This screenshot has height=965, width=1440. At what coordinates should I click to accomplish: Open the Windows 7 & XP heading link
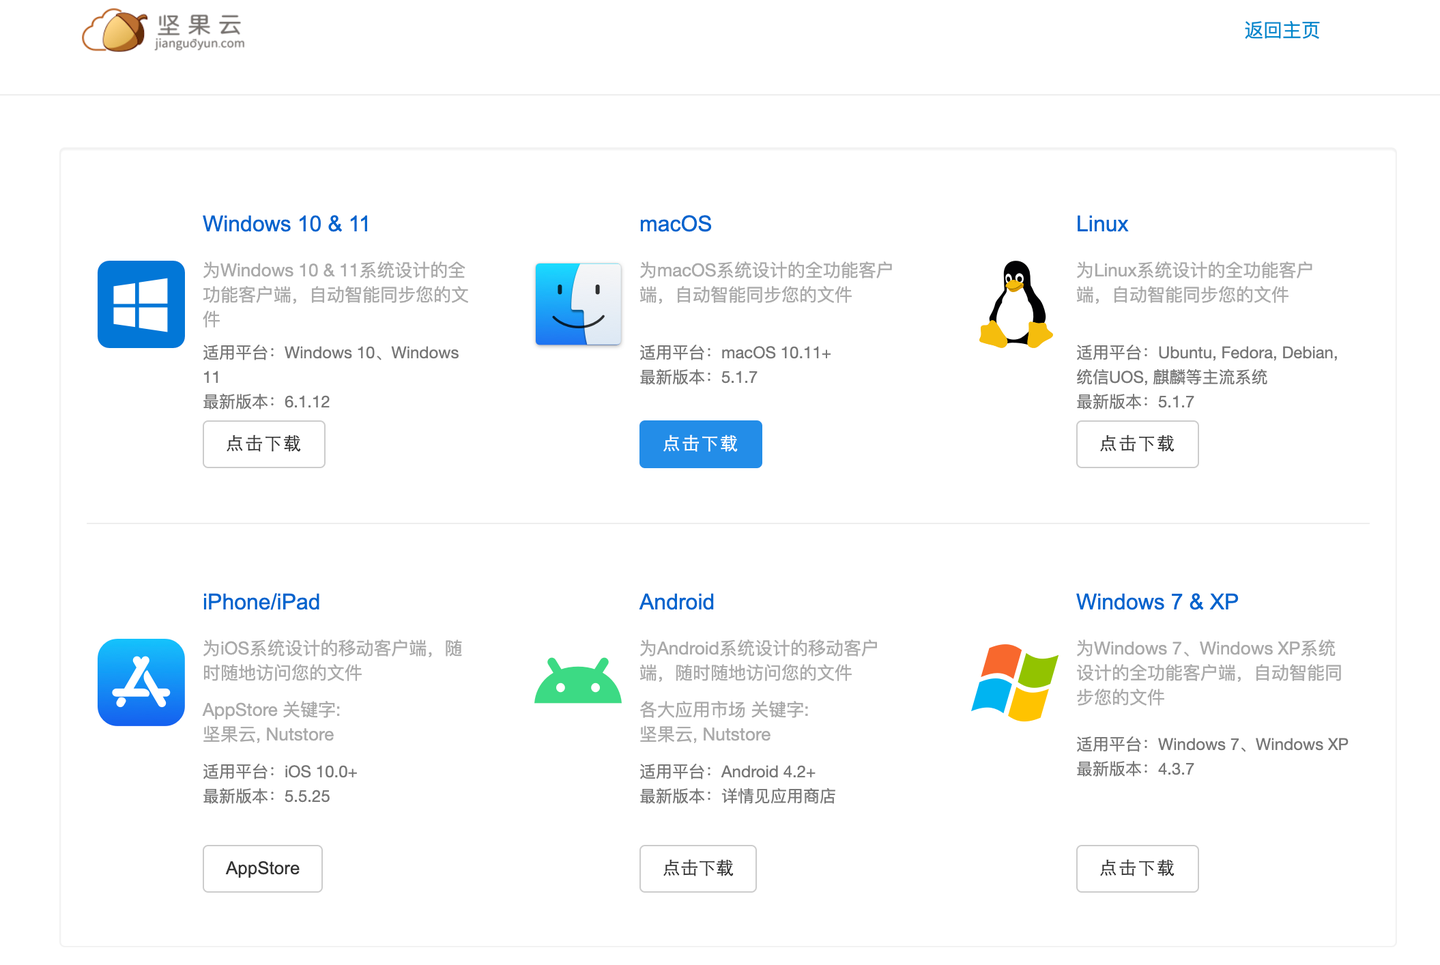coord(1157,602)
